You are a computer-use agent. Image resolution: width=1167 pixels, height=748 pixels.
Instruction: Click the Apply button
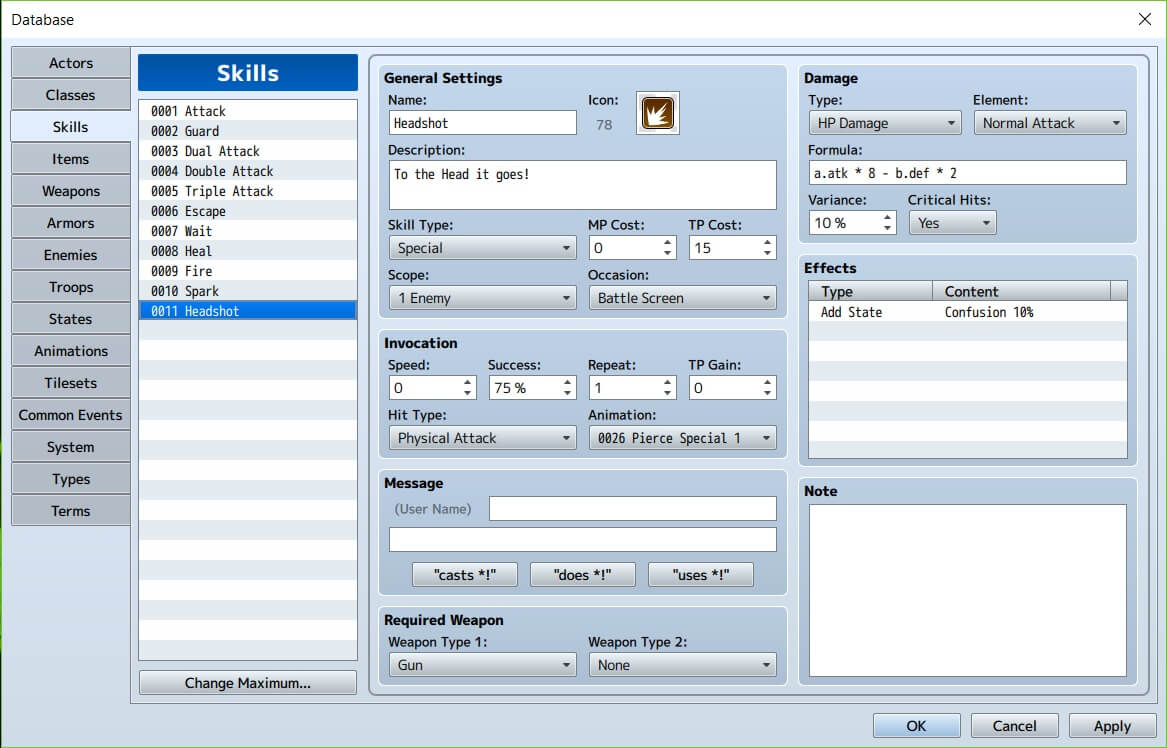(x=1111, y=726)
